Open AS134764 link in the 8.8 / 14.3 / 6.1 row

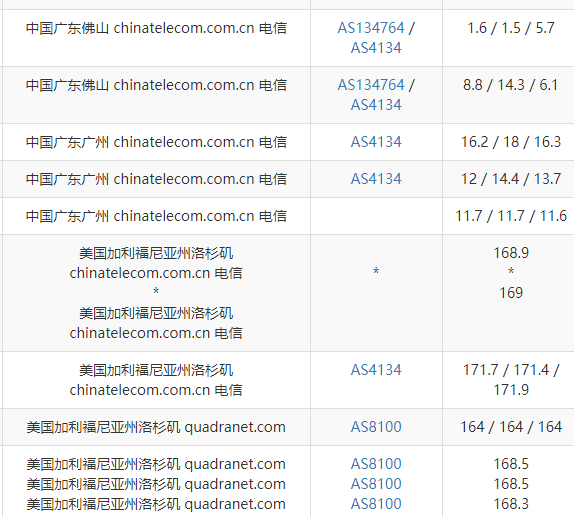pyautogui.click(x=371, y=85)
